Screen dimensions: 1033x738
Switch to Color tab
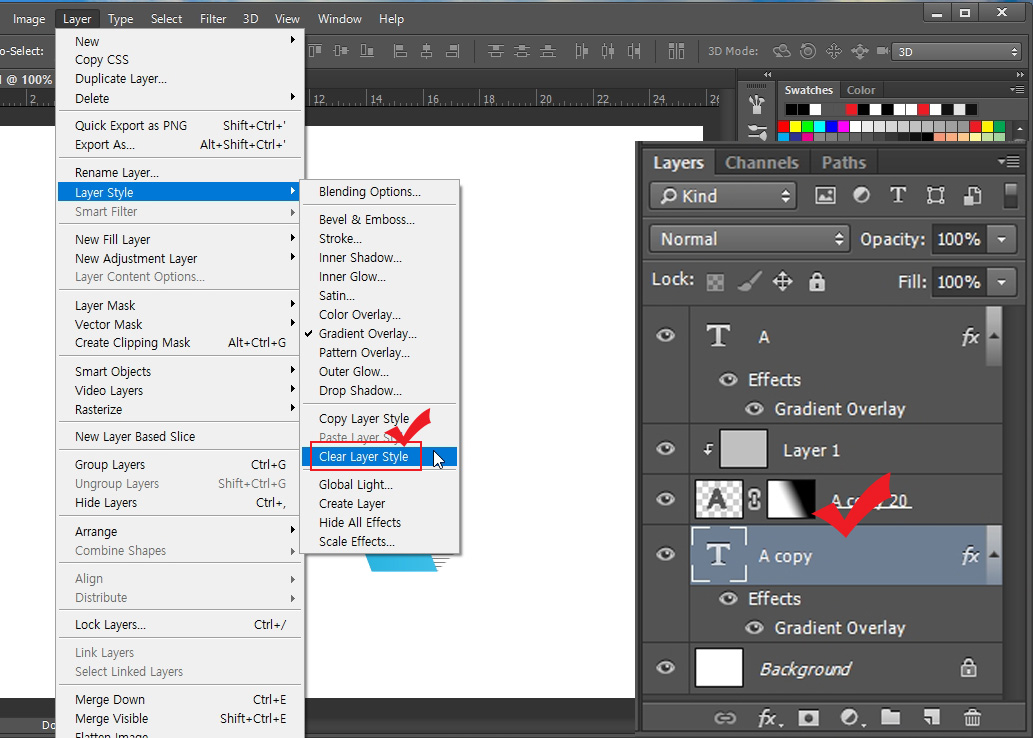point(860,90)
